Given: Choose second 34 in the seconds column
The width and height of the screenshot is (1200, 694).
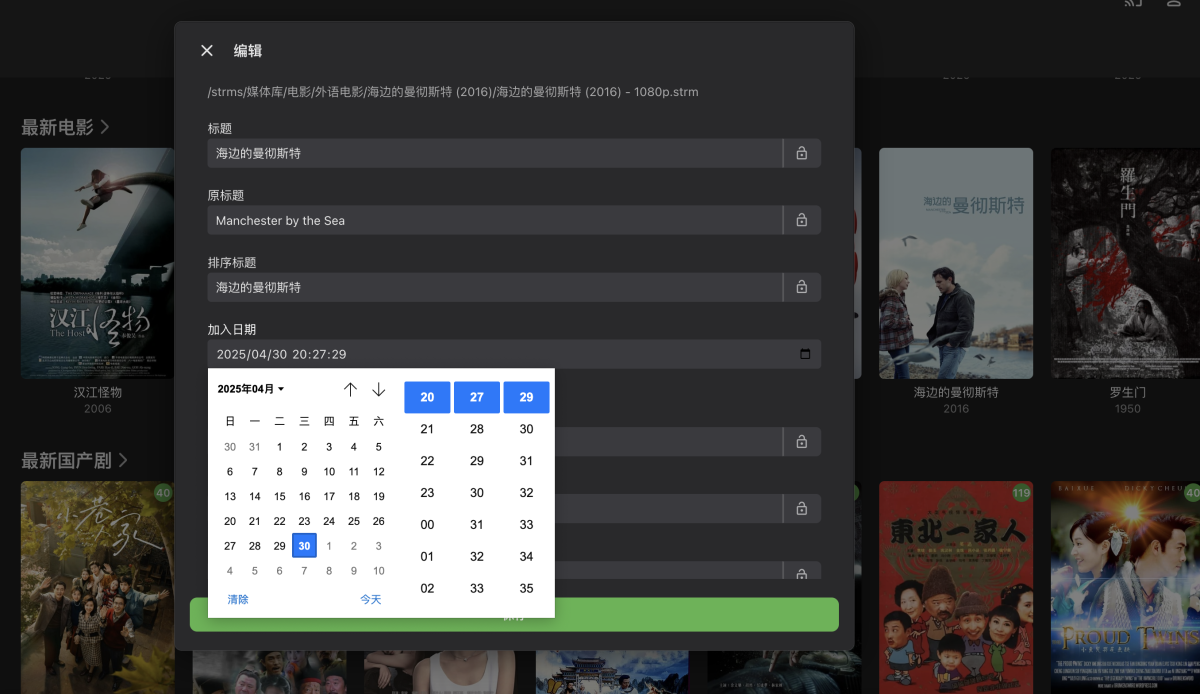Looking at the screenshot, I should [x=527, y=556].
